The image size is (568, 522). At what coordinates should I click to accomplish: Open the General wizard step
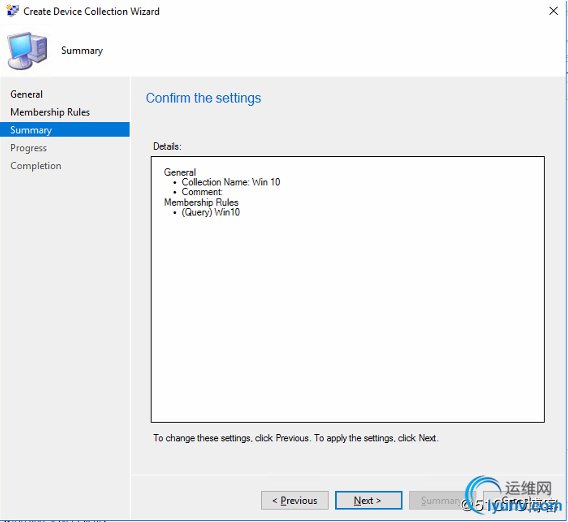pos(26,94)
